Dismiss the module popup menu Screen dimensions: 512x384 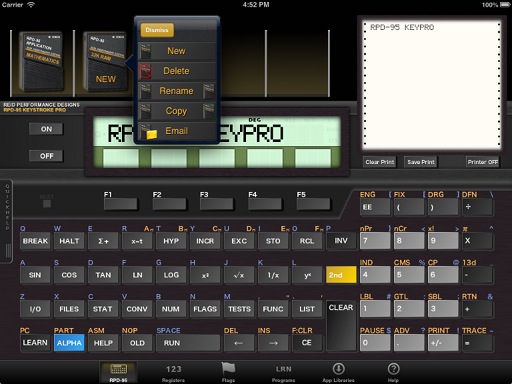tap(157, 30)
